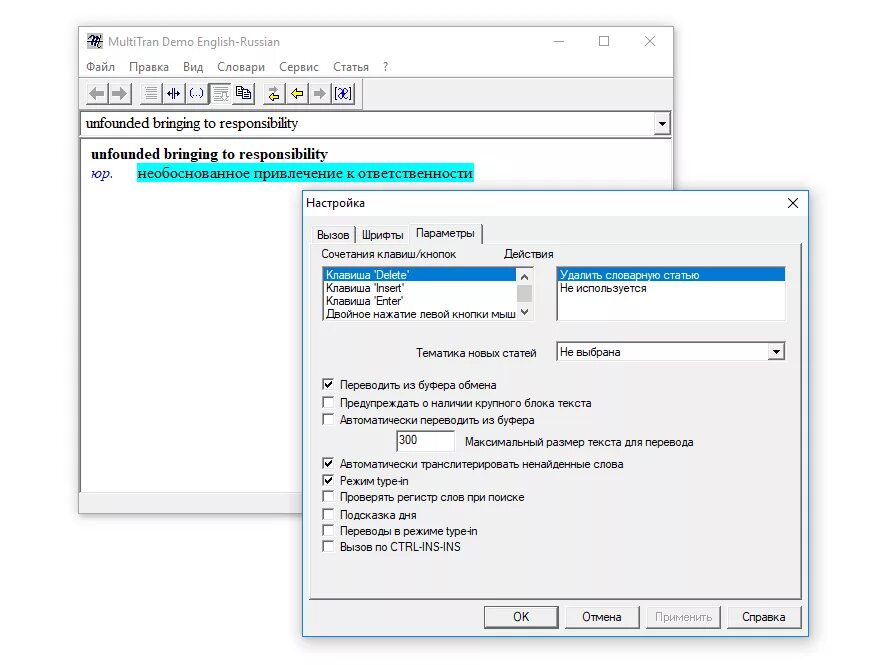Click the Применить button
This screenshot has height=665, width=885.
pos(683,617)
